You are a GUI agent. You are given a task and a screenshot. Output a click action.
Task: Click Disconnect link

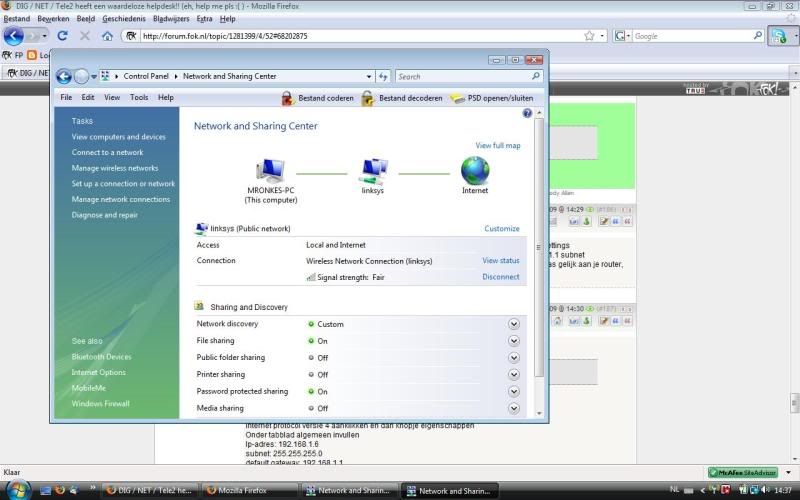coord(501,277)
